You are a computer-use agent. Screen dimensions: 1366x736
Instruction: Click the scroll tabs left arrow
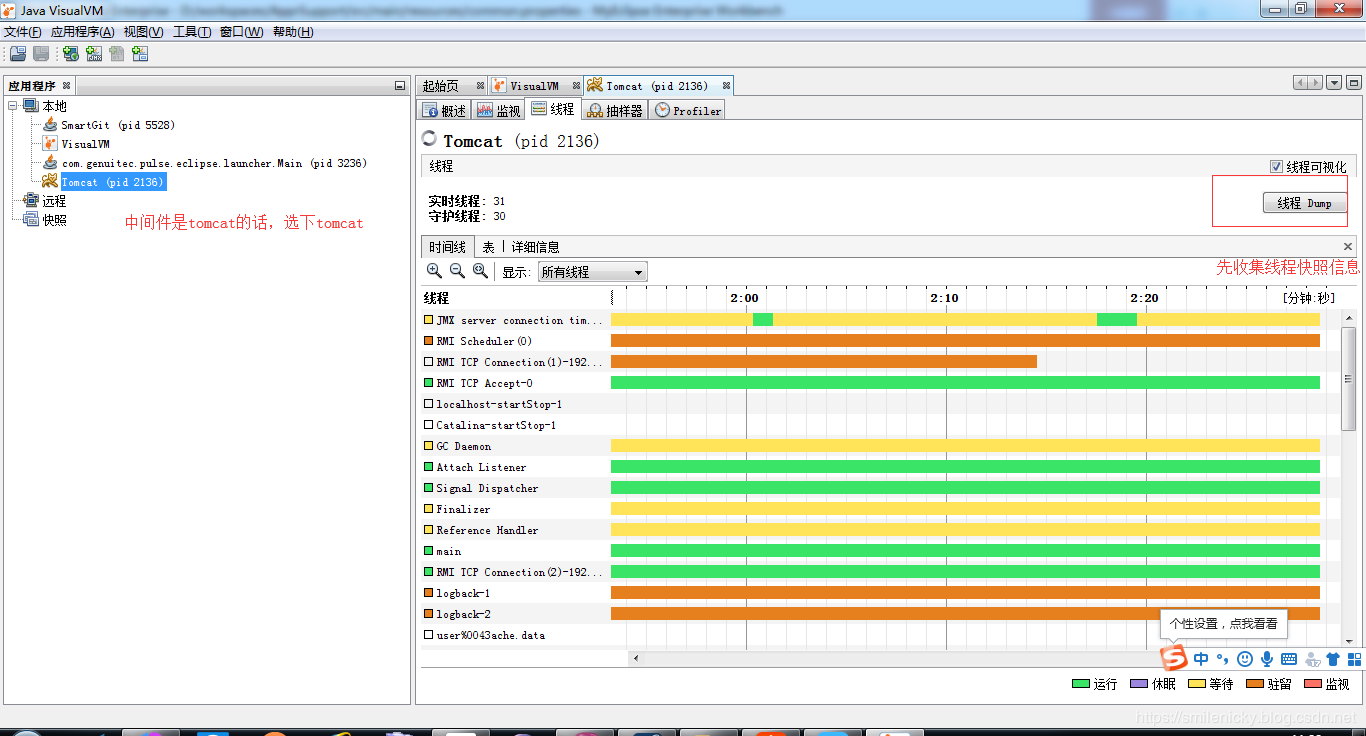point(1300,83)
